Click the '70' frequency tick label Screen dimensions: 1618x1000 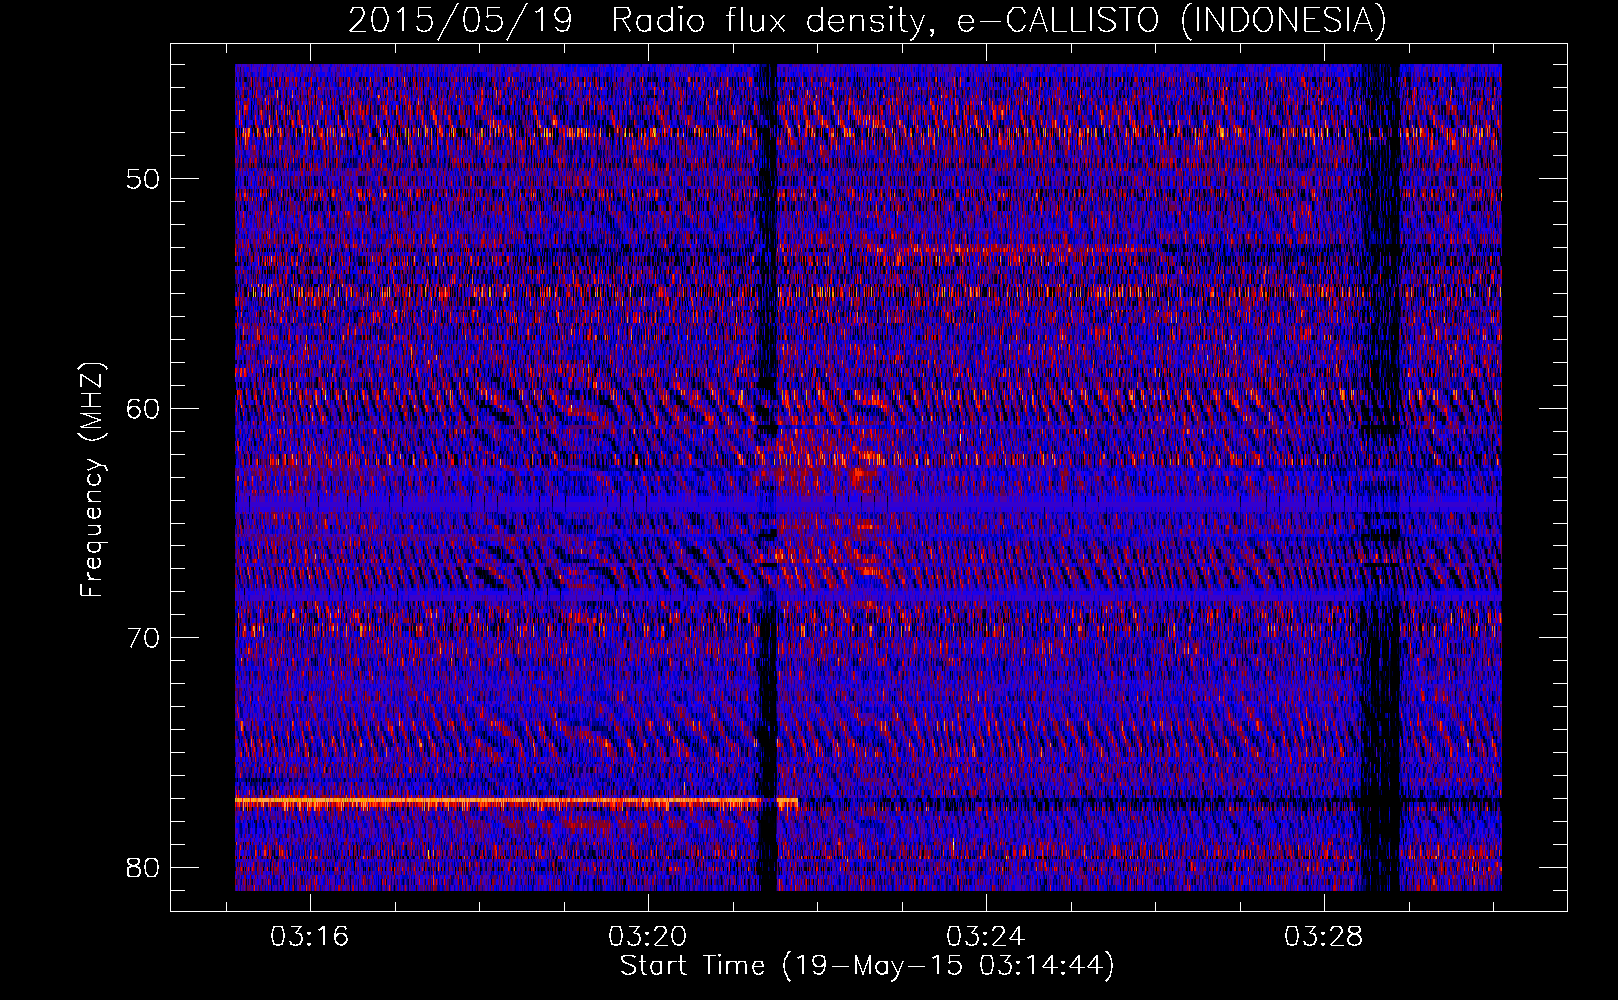coord(143,637)
